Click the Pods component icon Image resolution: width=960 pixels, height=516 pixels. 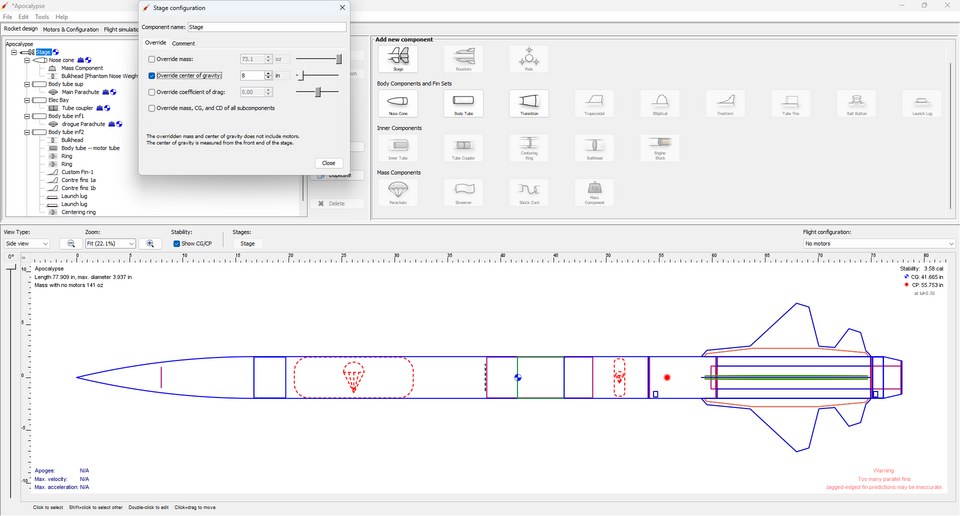pyautogui.click(x=528, y=60)
